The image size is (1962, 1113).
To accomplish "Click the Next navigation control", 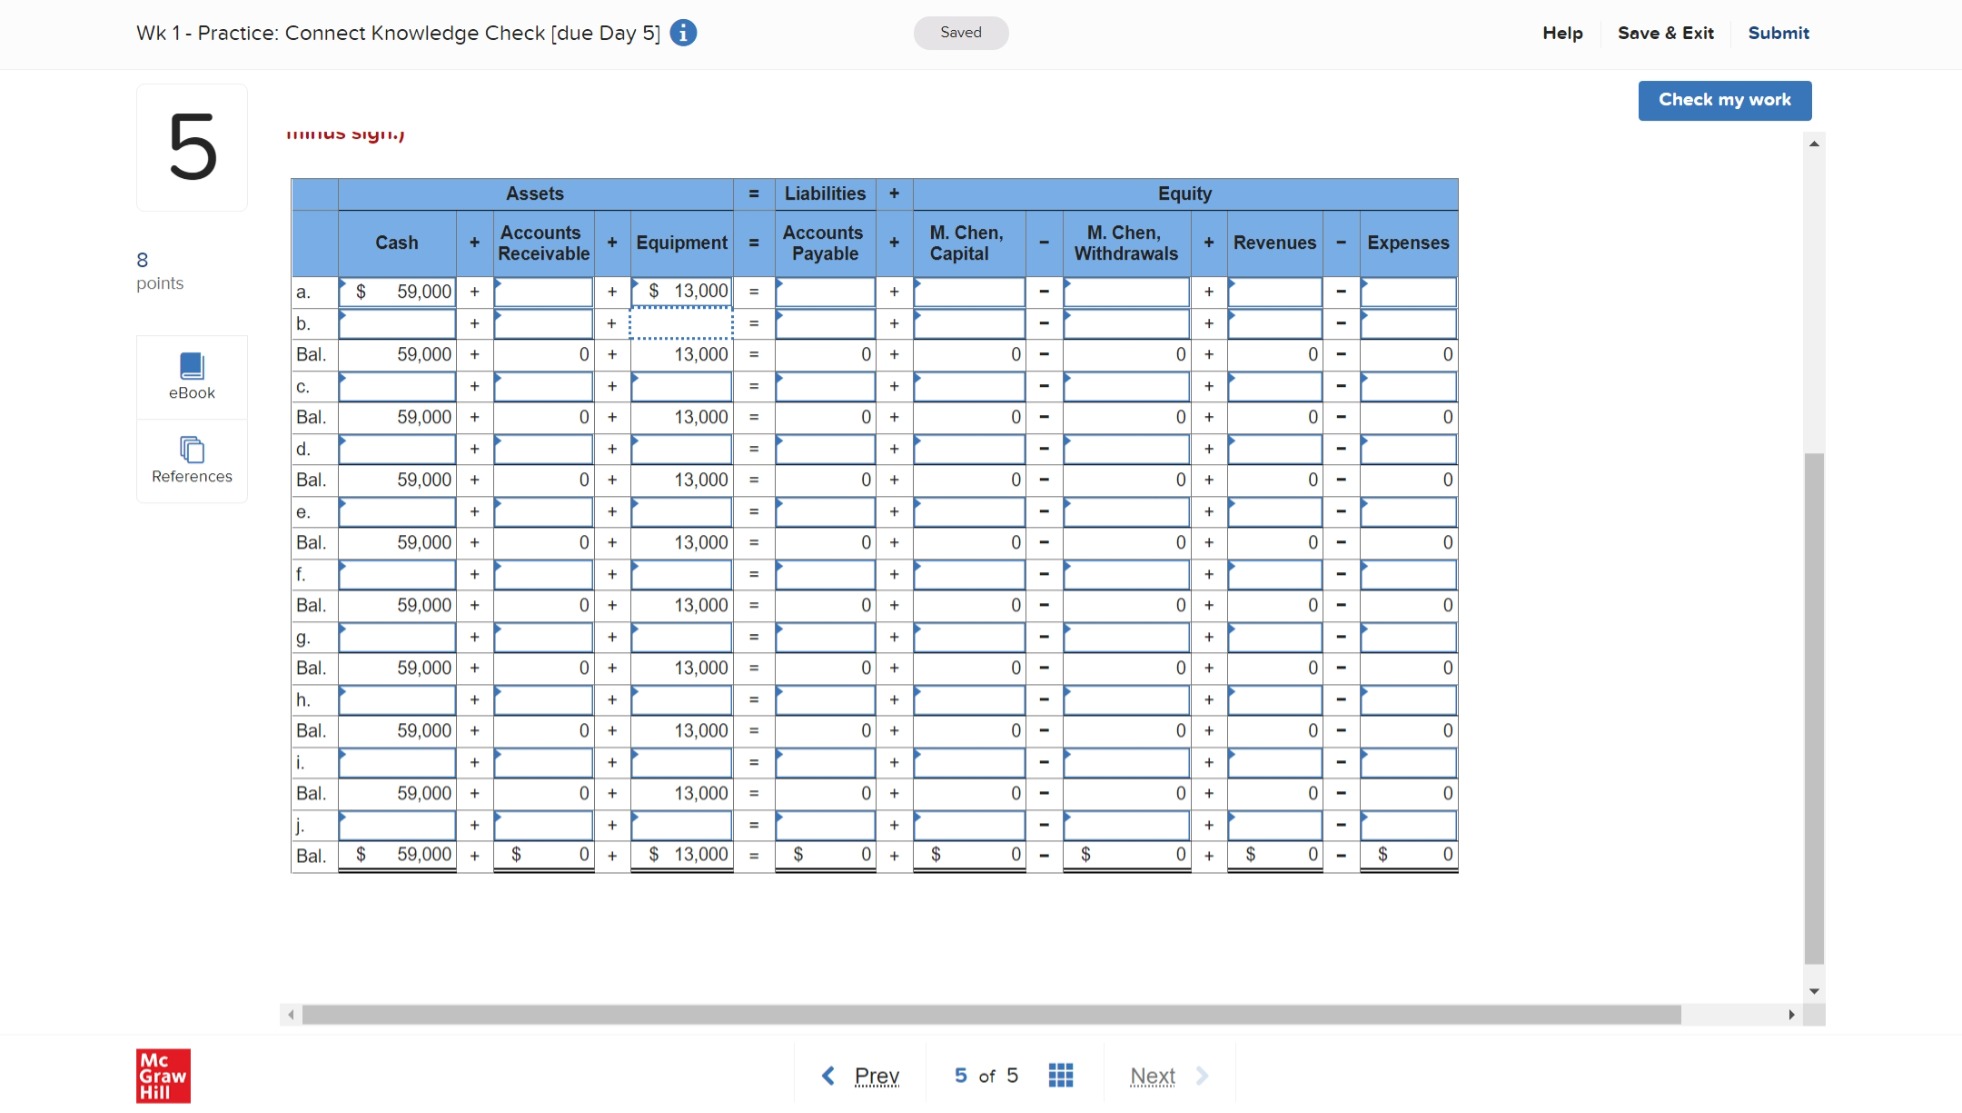I will (1152, 1075).
